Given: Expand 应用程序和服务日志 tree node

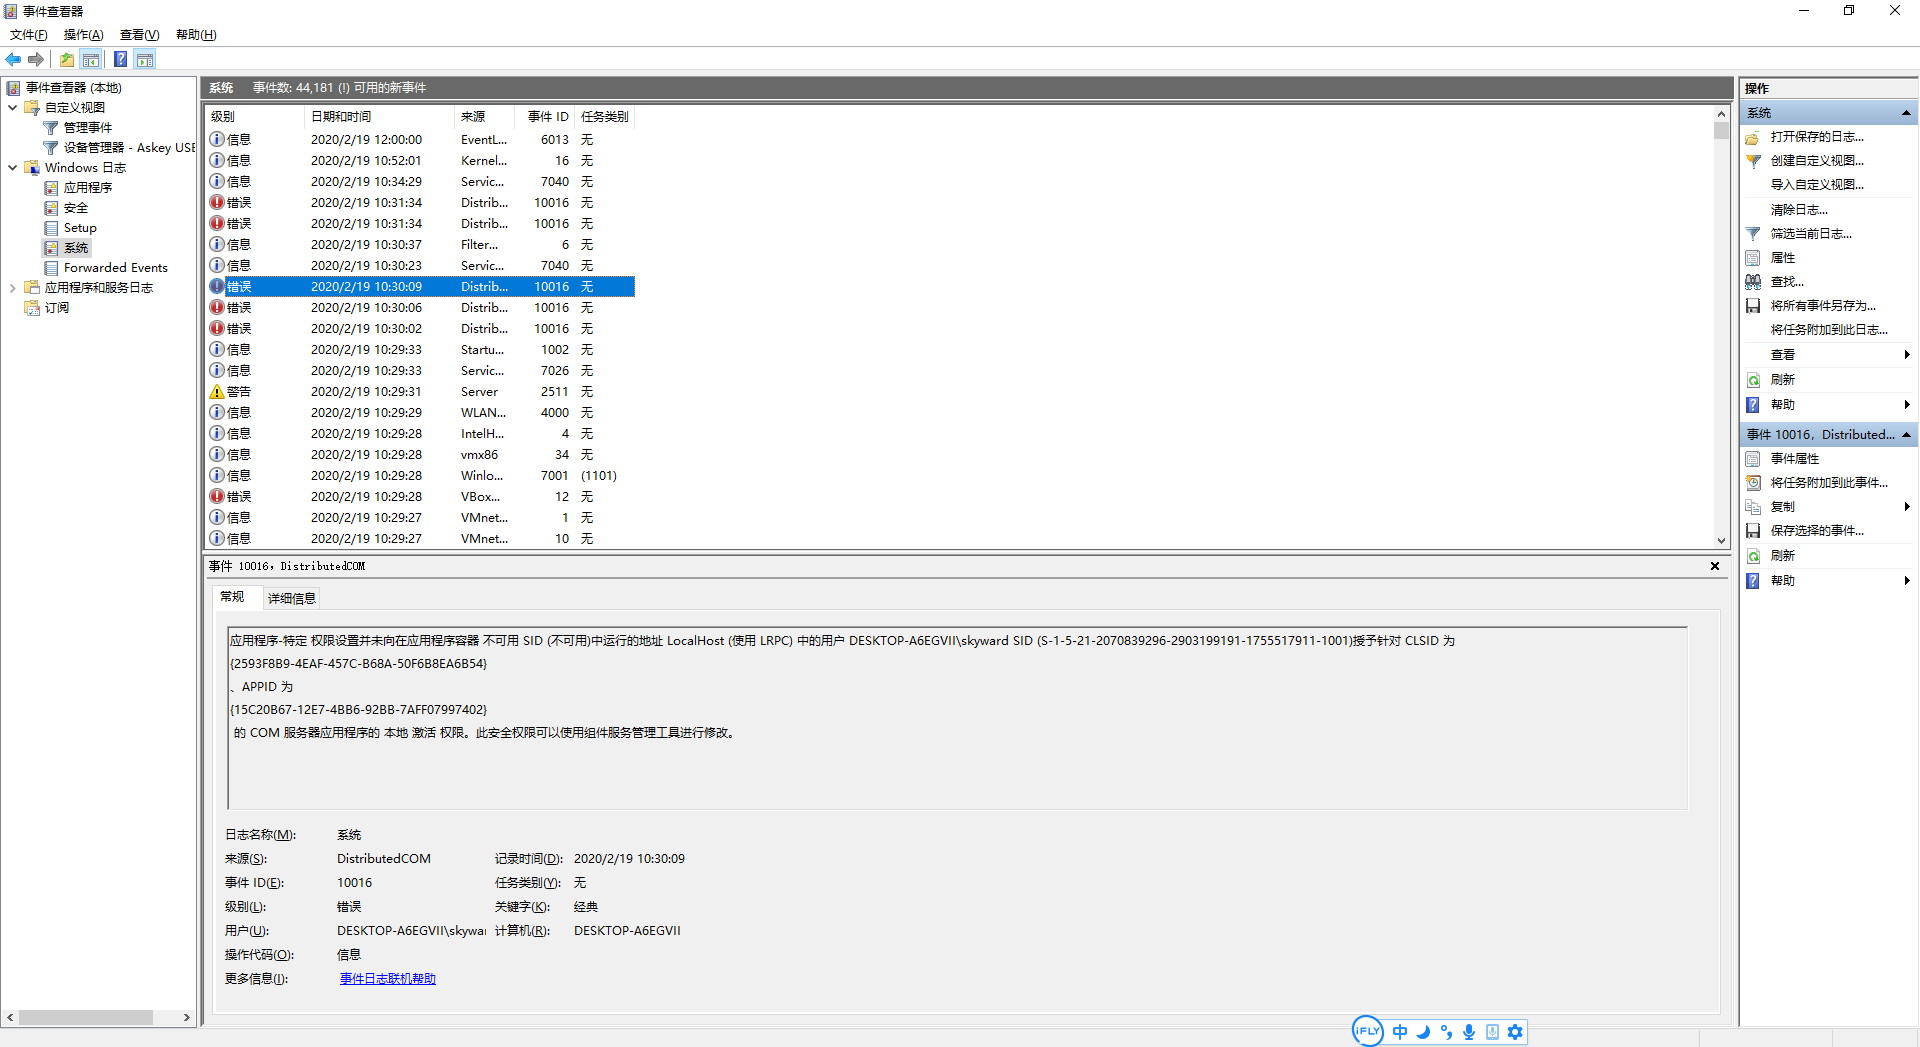Looking at the screenshot, I should (x=12, y=288).
